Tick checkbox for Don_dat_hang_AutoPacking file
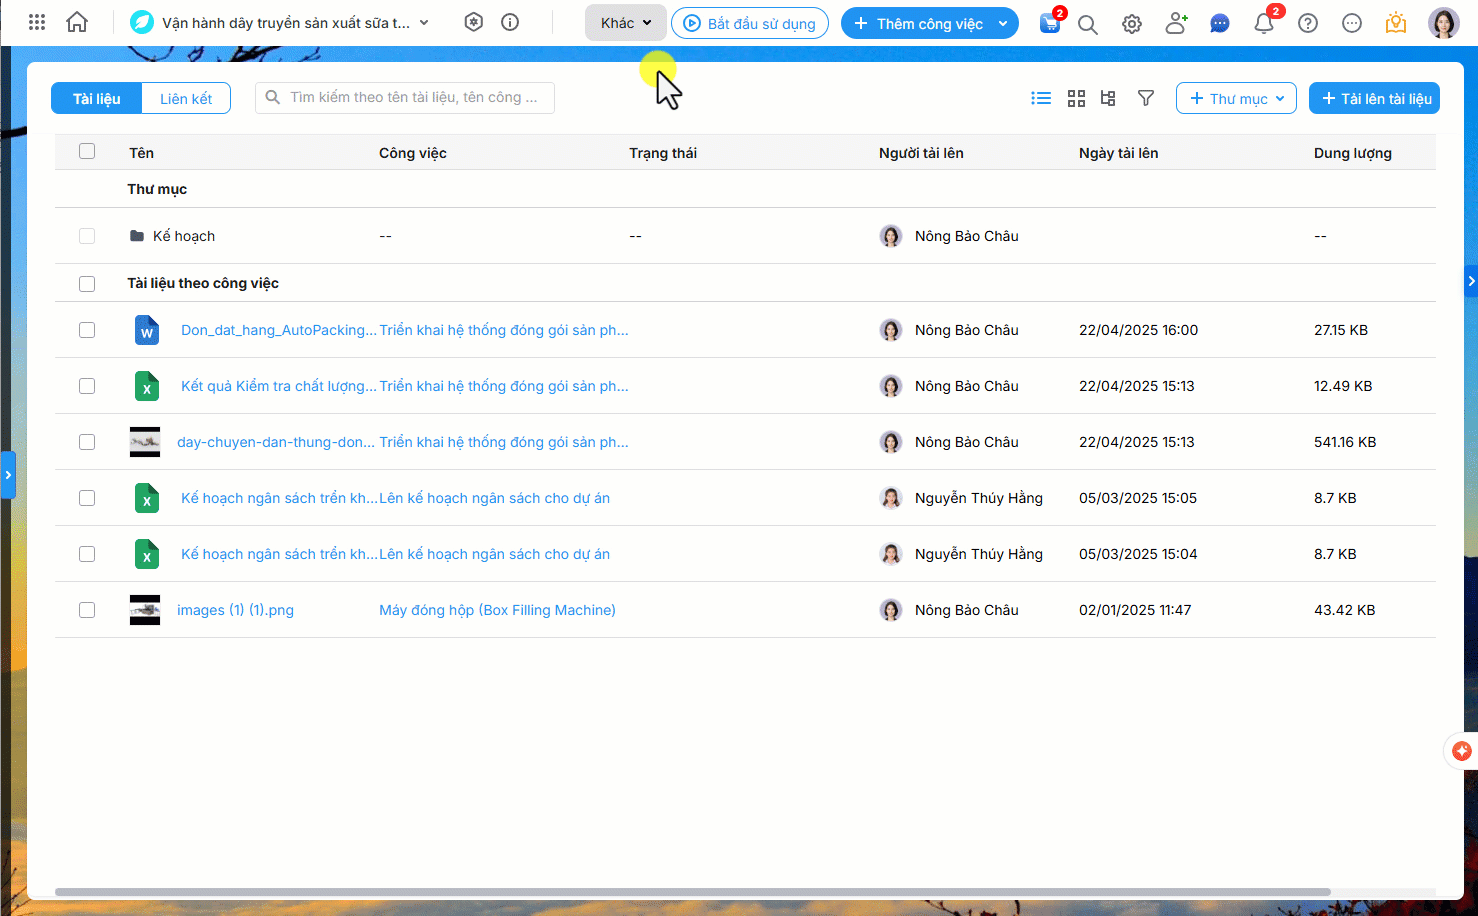Screen dimensions: 1478x916 click(x=87, y=330)
